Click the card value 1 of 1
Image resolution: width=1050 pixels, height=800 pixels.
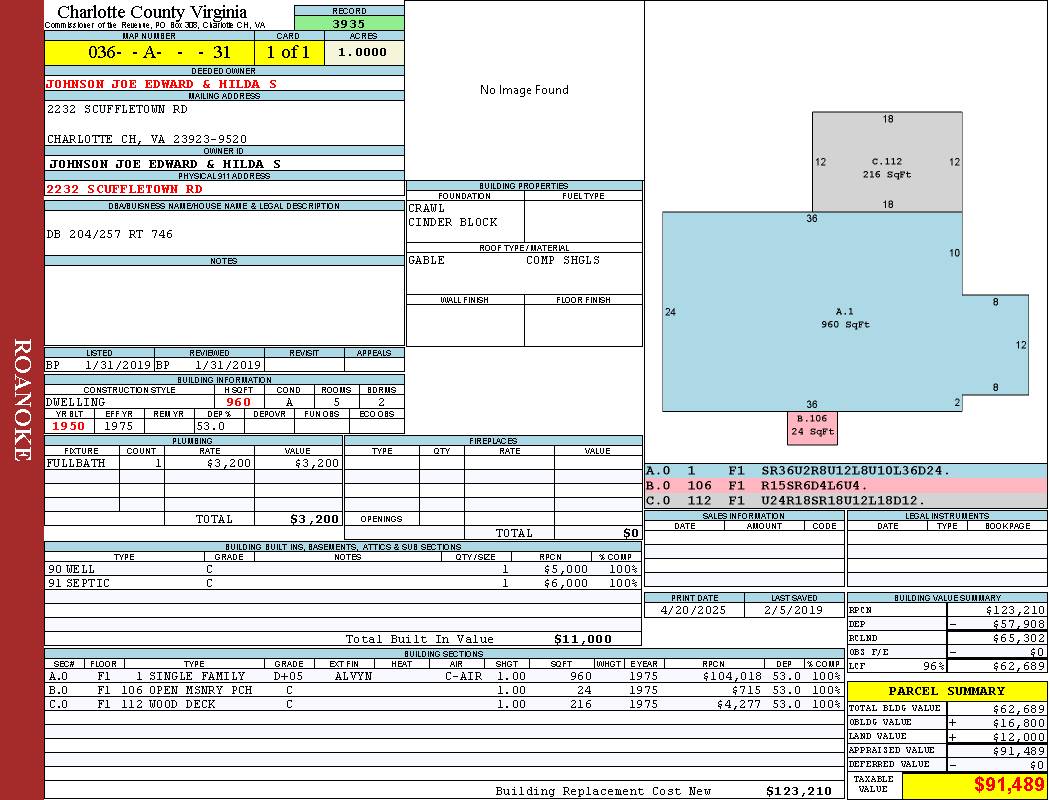[289, 52]
